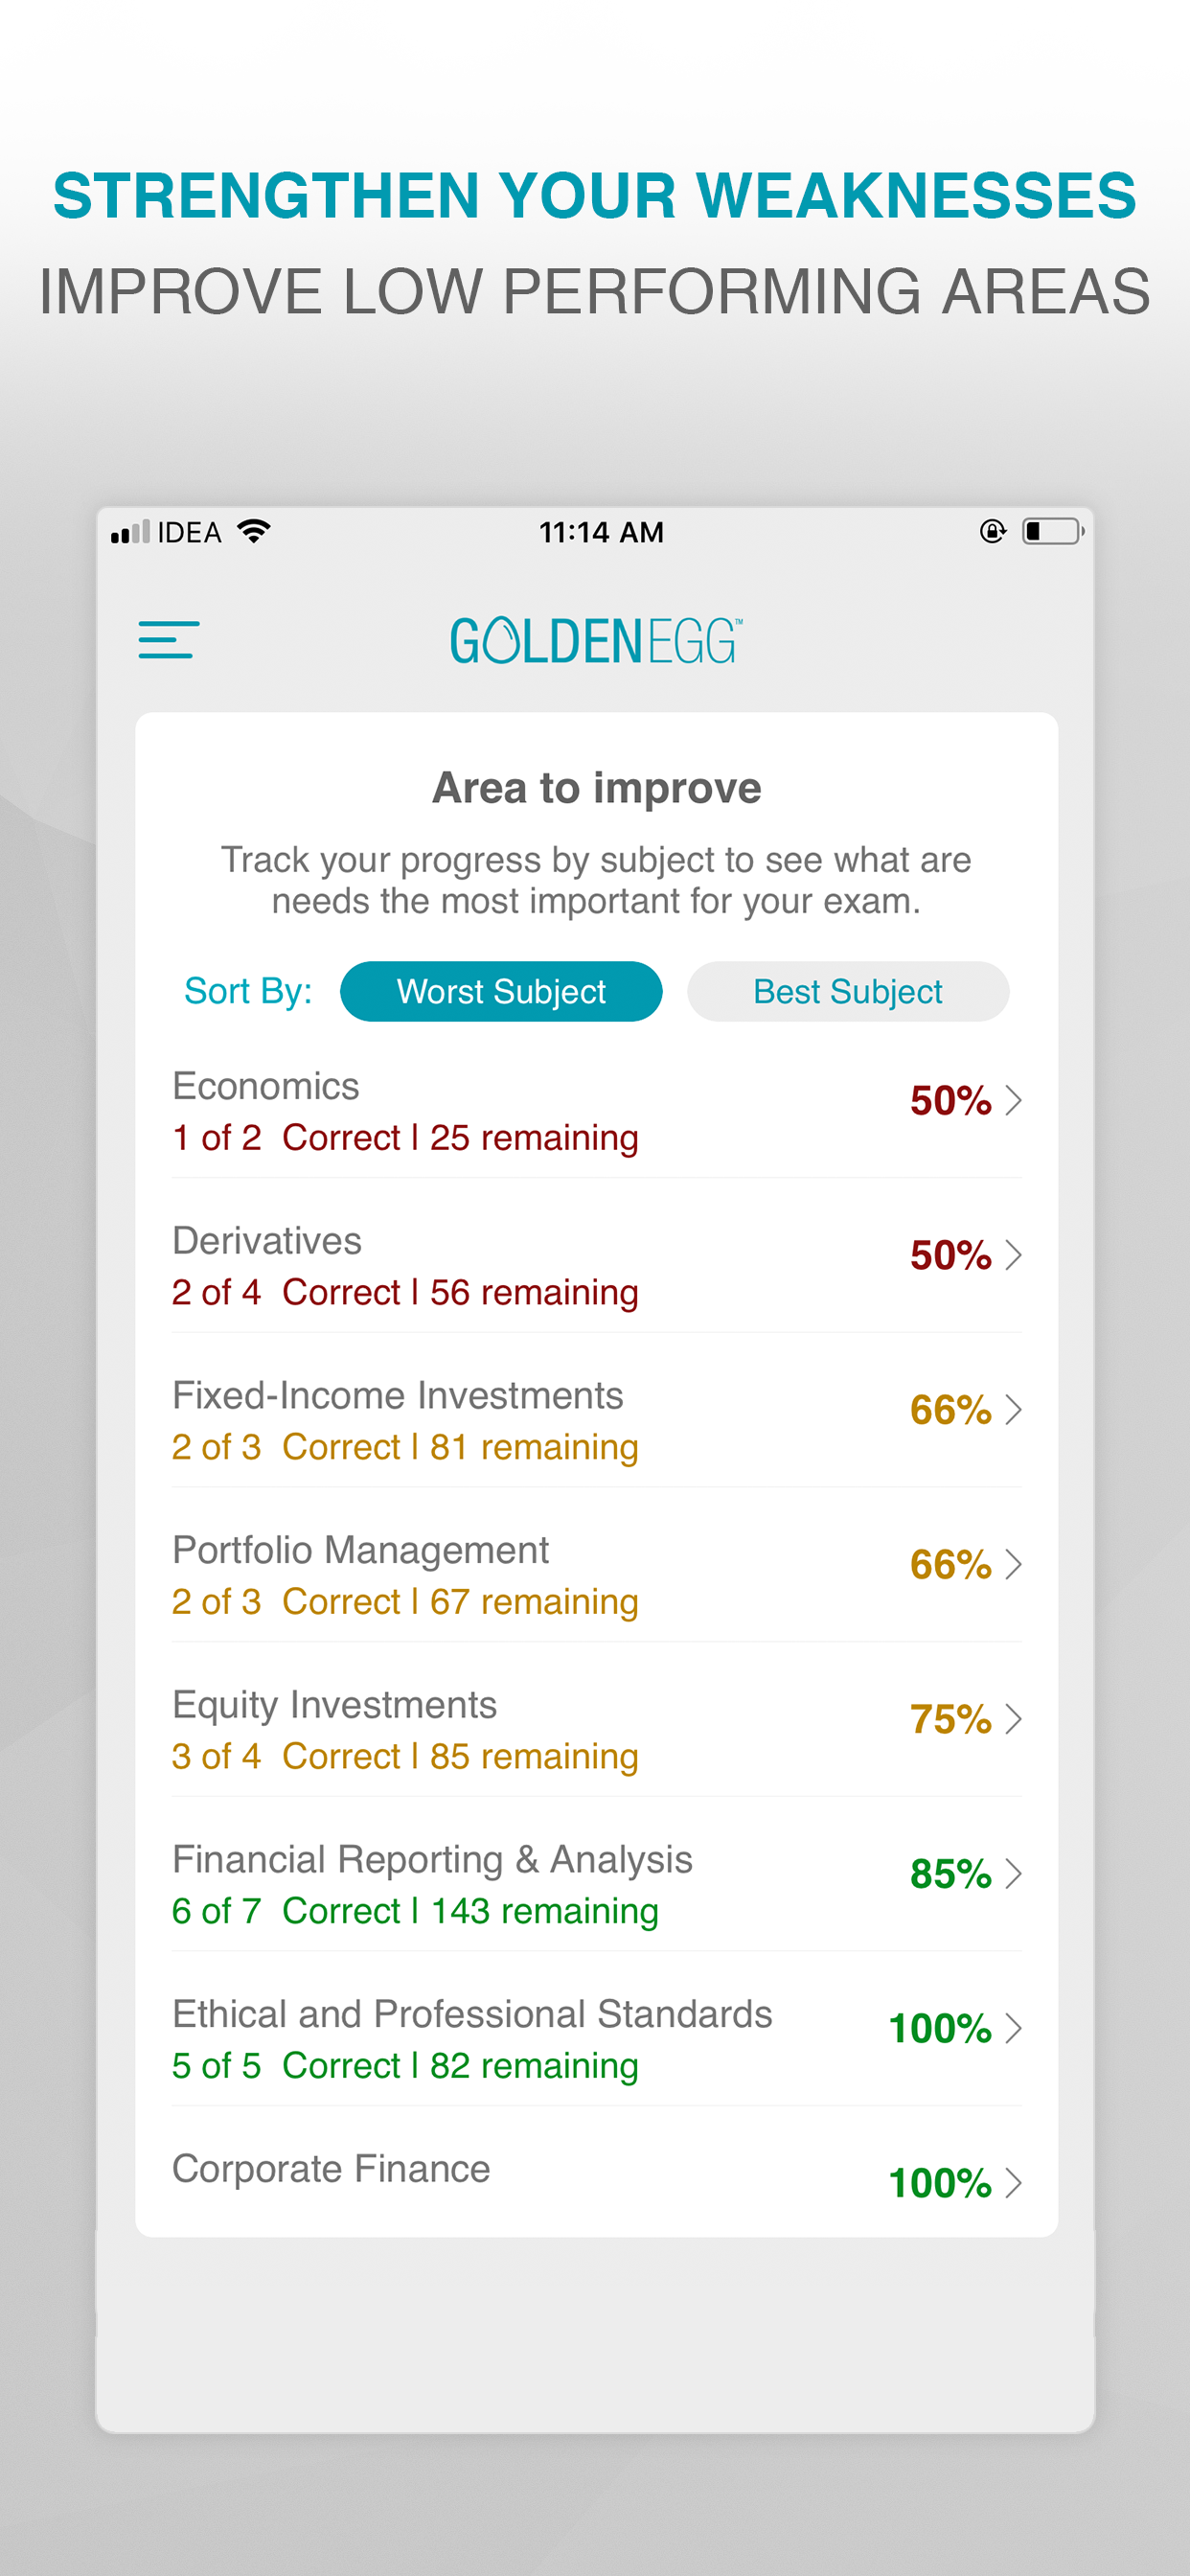Sort by Worst Subject
Image resolution: width=1190 pixels, height=2576 pixels.
tap(501, 991)
